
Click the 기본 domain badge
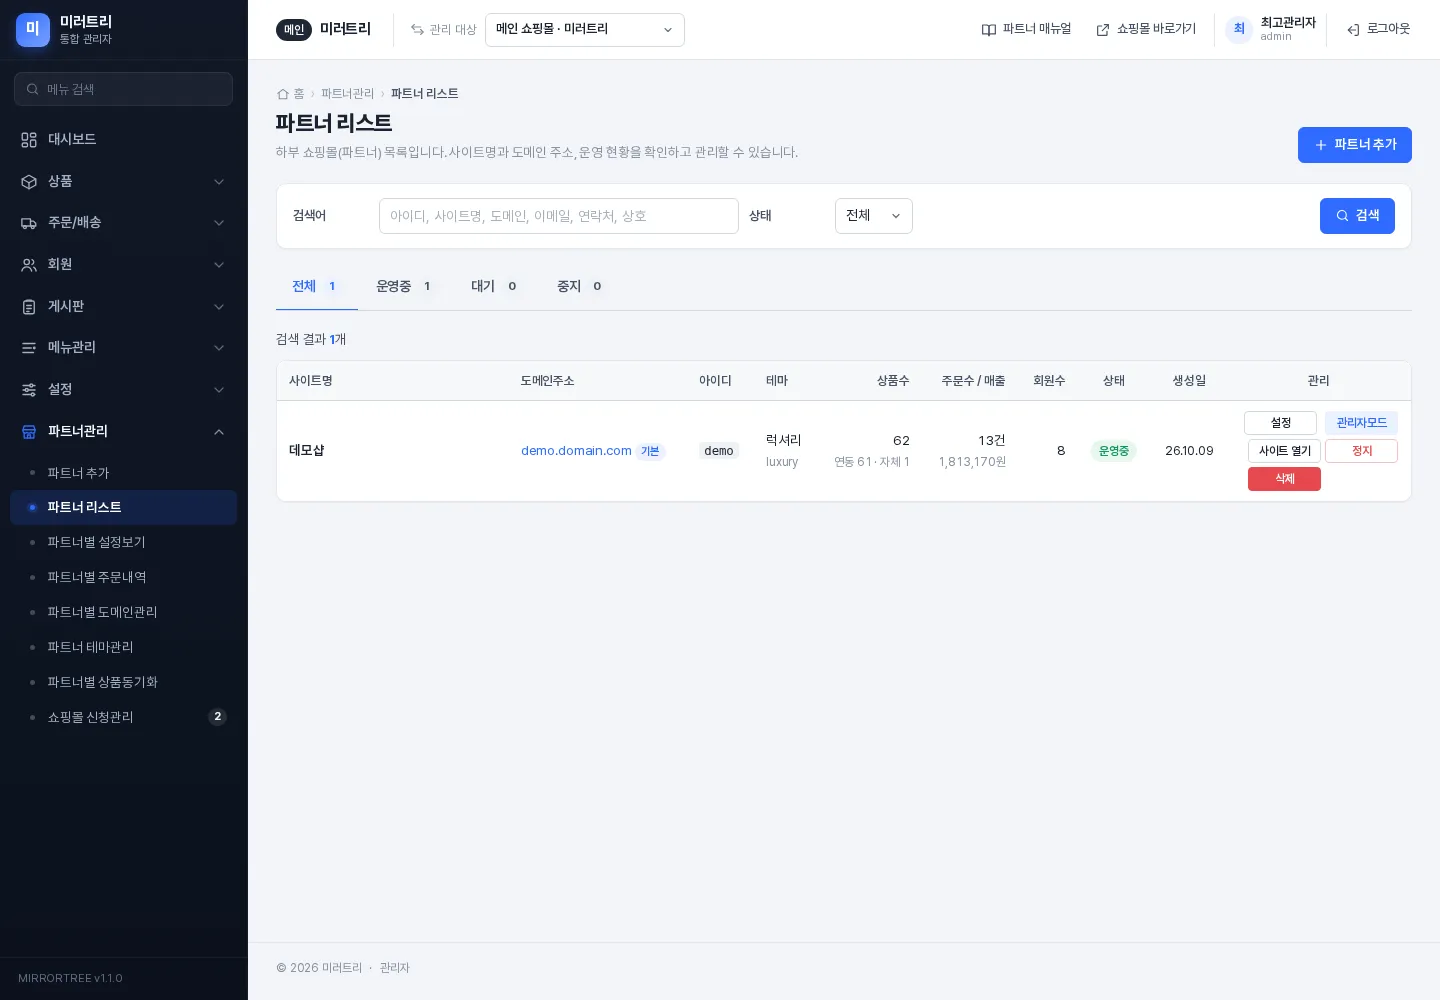point(650,451)
